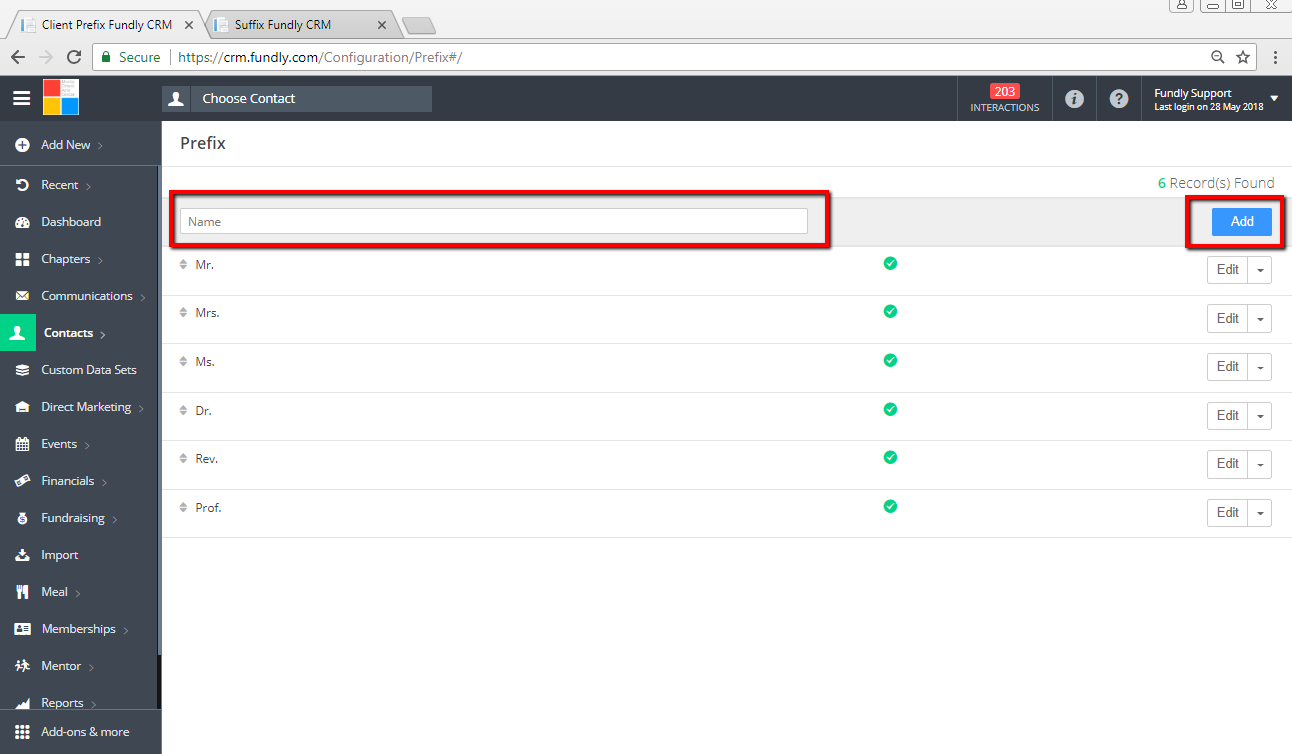Screen dimensions: 1292x754
Task: Click the Financials ticket icon
Action: click(22, 481)
